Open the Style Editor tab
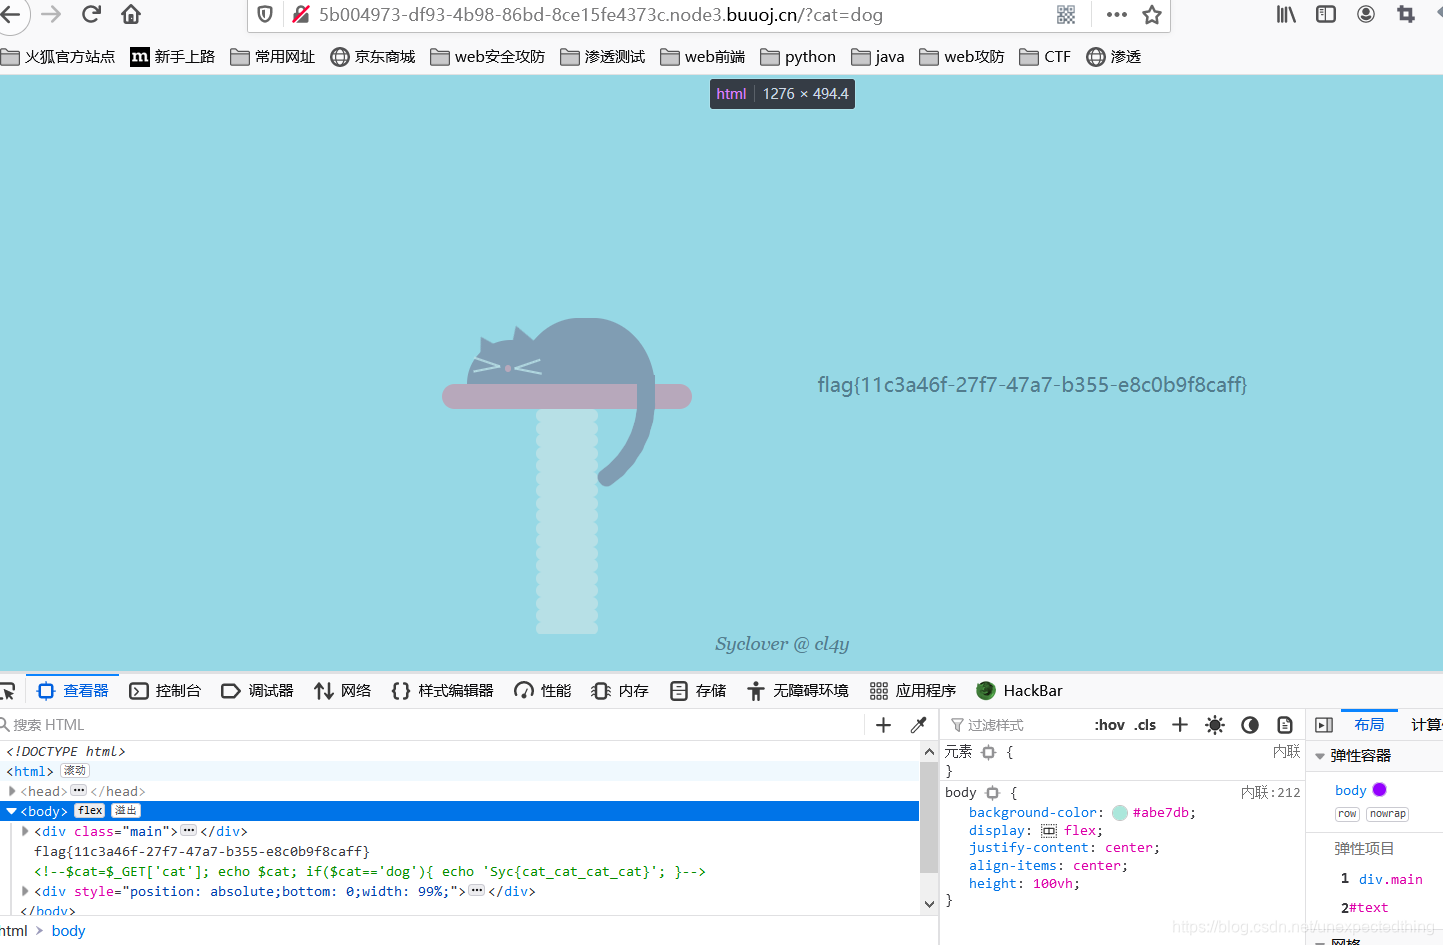Image resolution: width=1443 pixels, height=945 pixels. [442, 691]
